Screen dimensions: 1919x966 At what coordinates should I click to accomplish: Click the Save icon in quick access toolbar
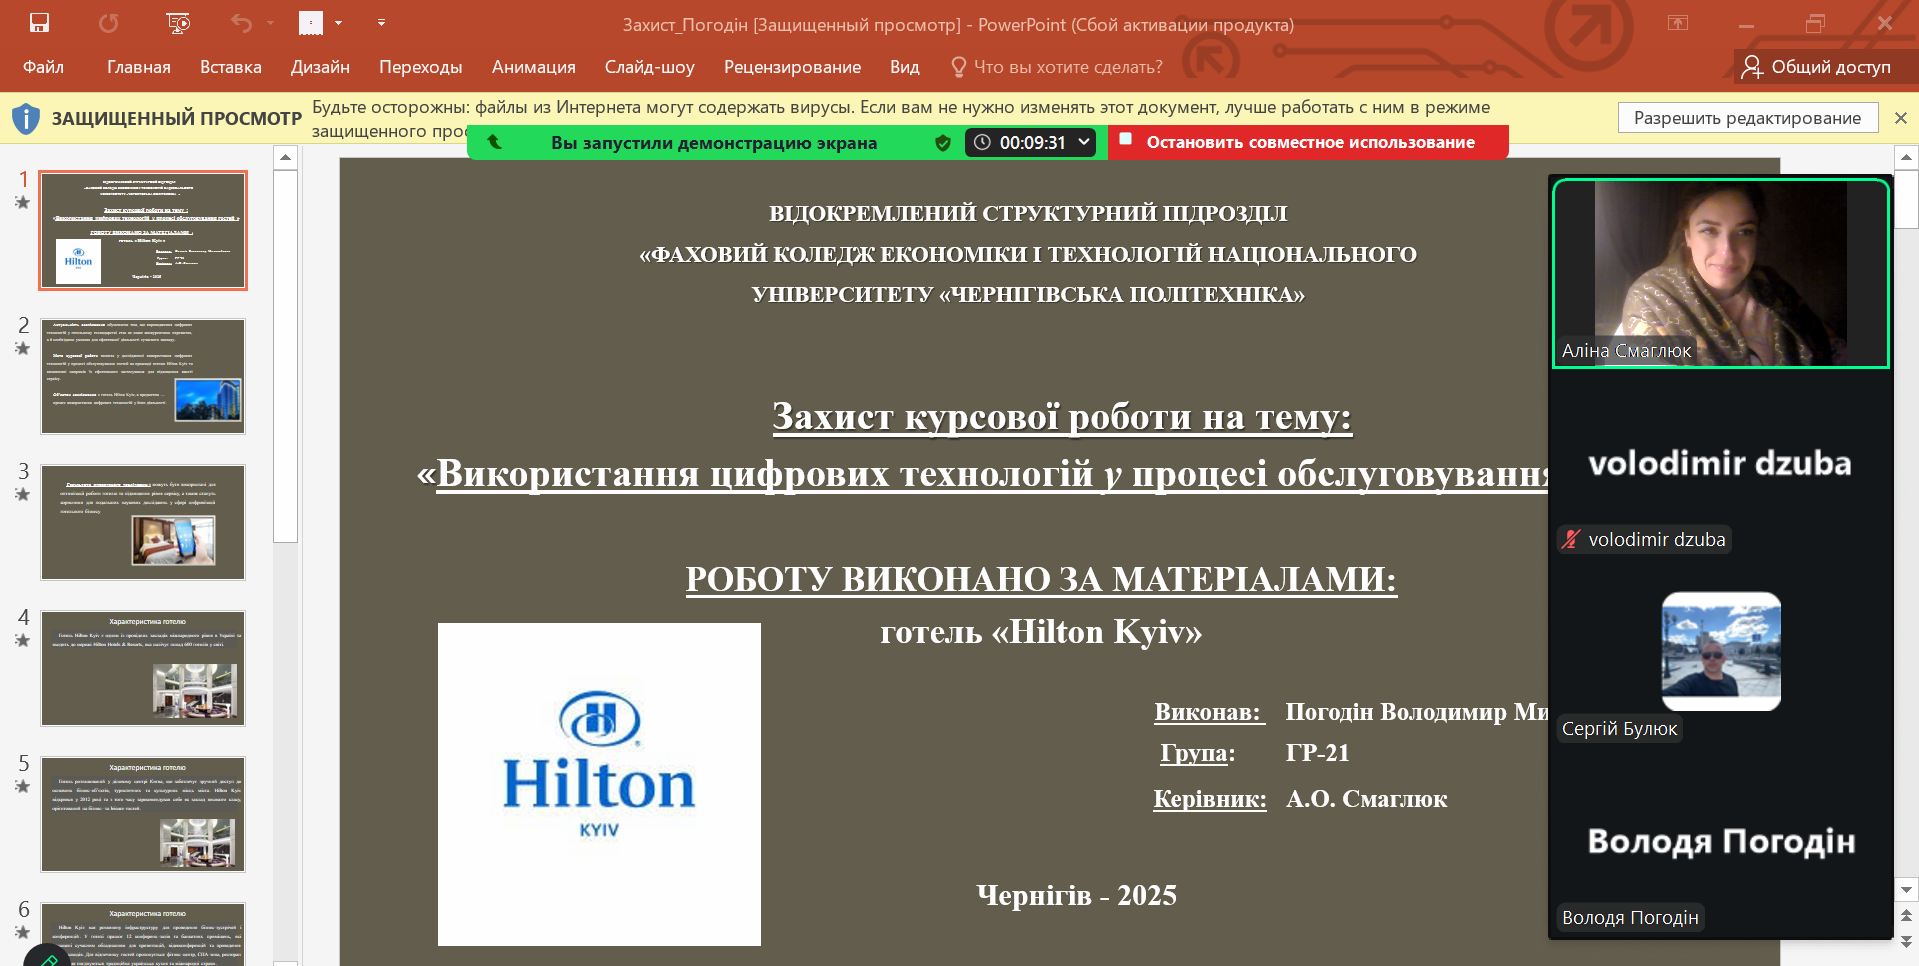[39, 23]
